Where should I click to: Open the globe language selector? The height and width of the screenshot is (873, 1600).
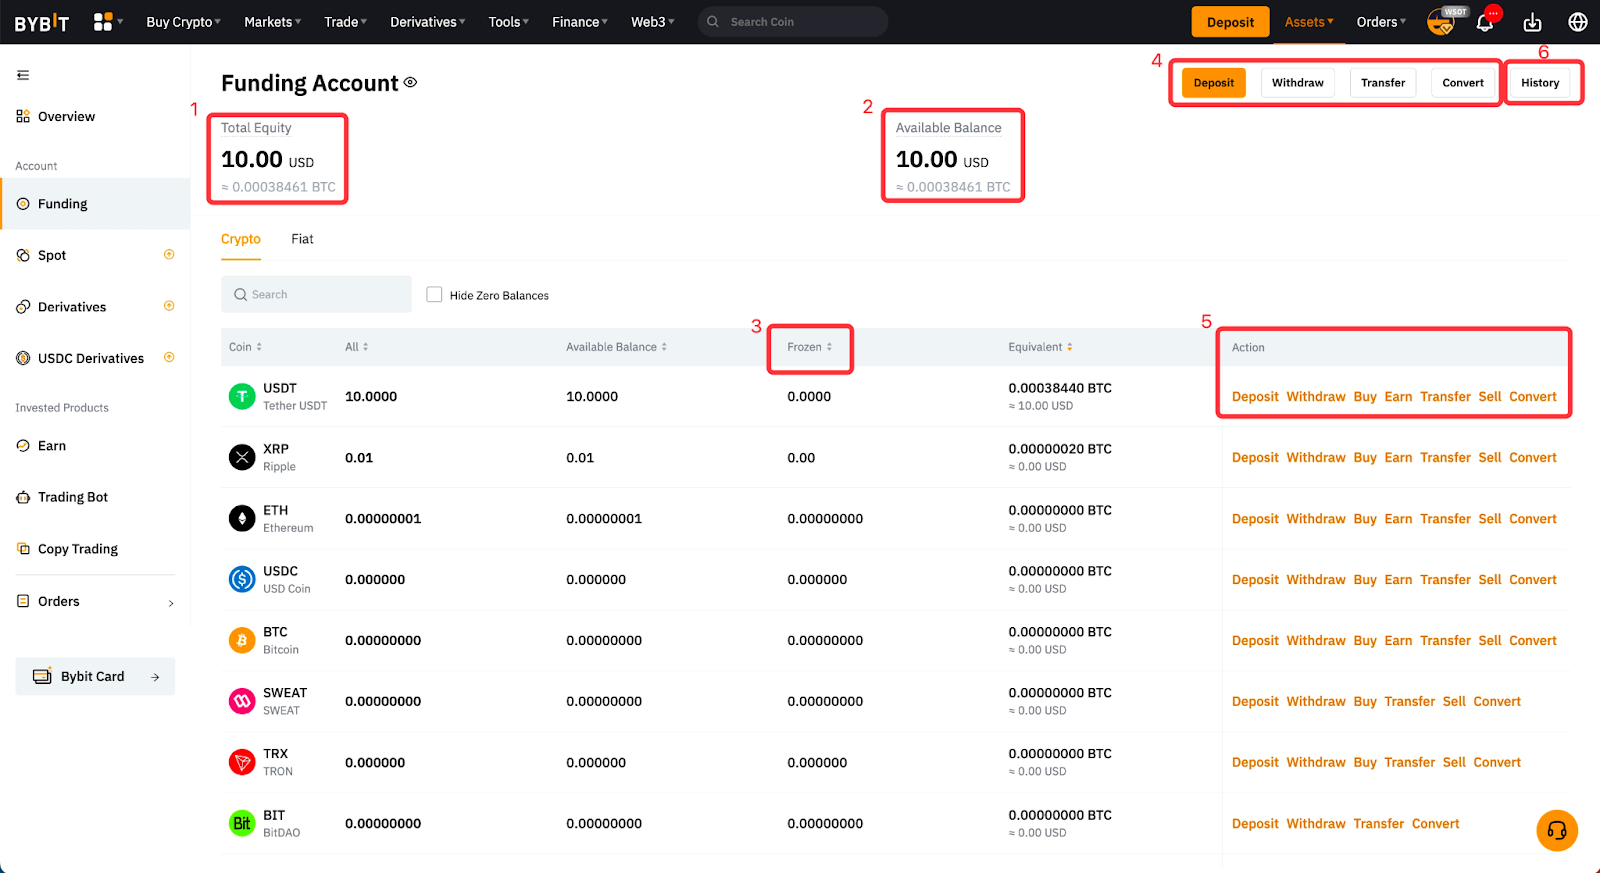tap(1578, 22)
